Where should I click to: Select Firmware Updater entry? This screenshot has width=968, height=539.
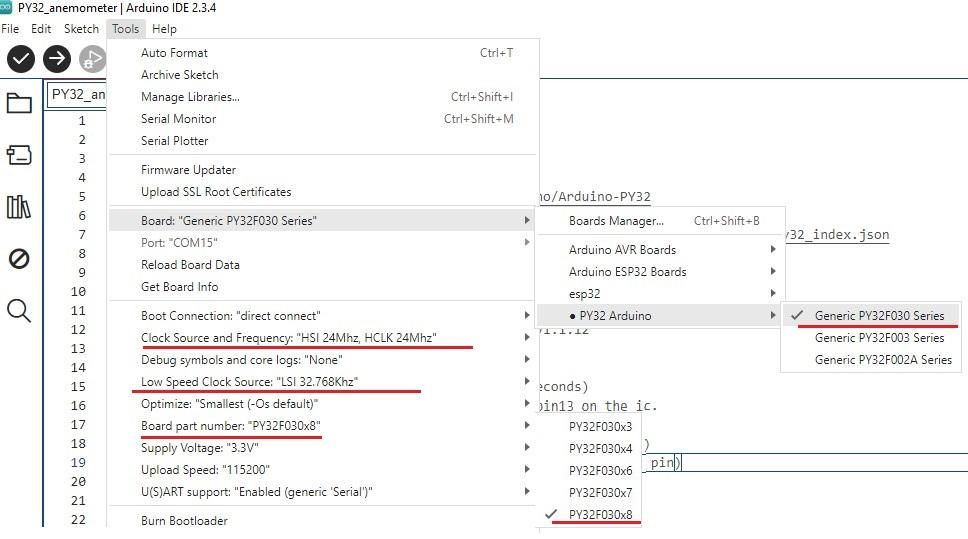[x=323, y=170]
